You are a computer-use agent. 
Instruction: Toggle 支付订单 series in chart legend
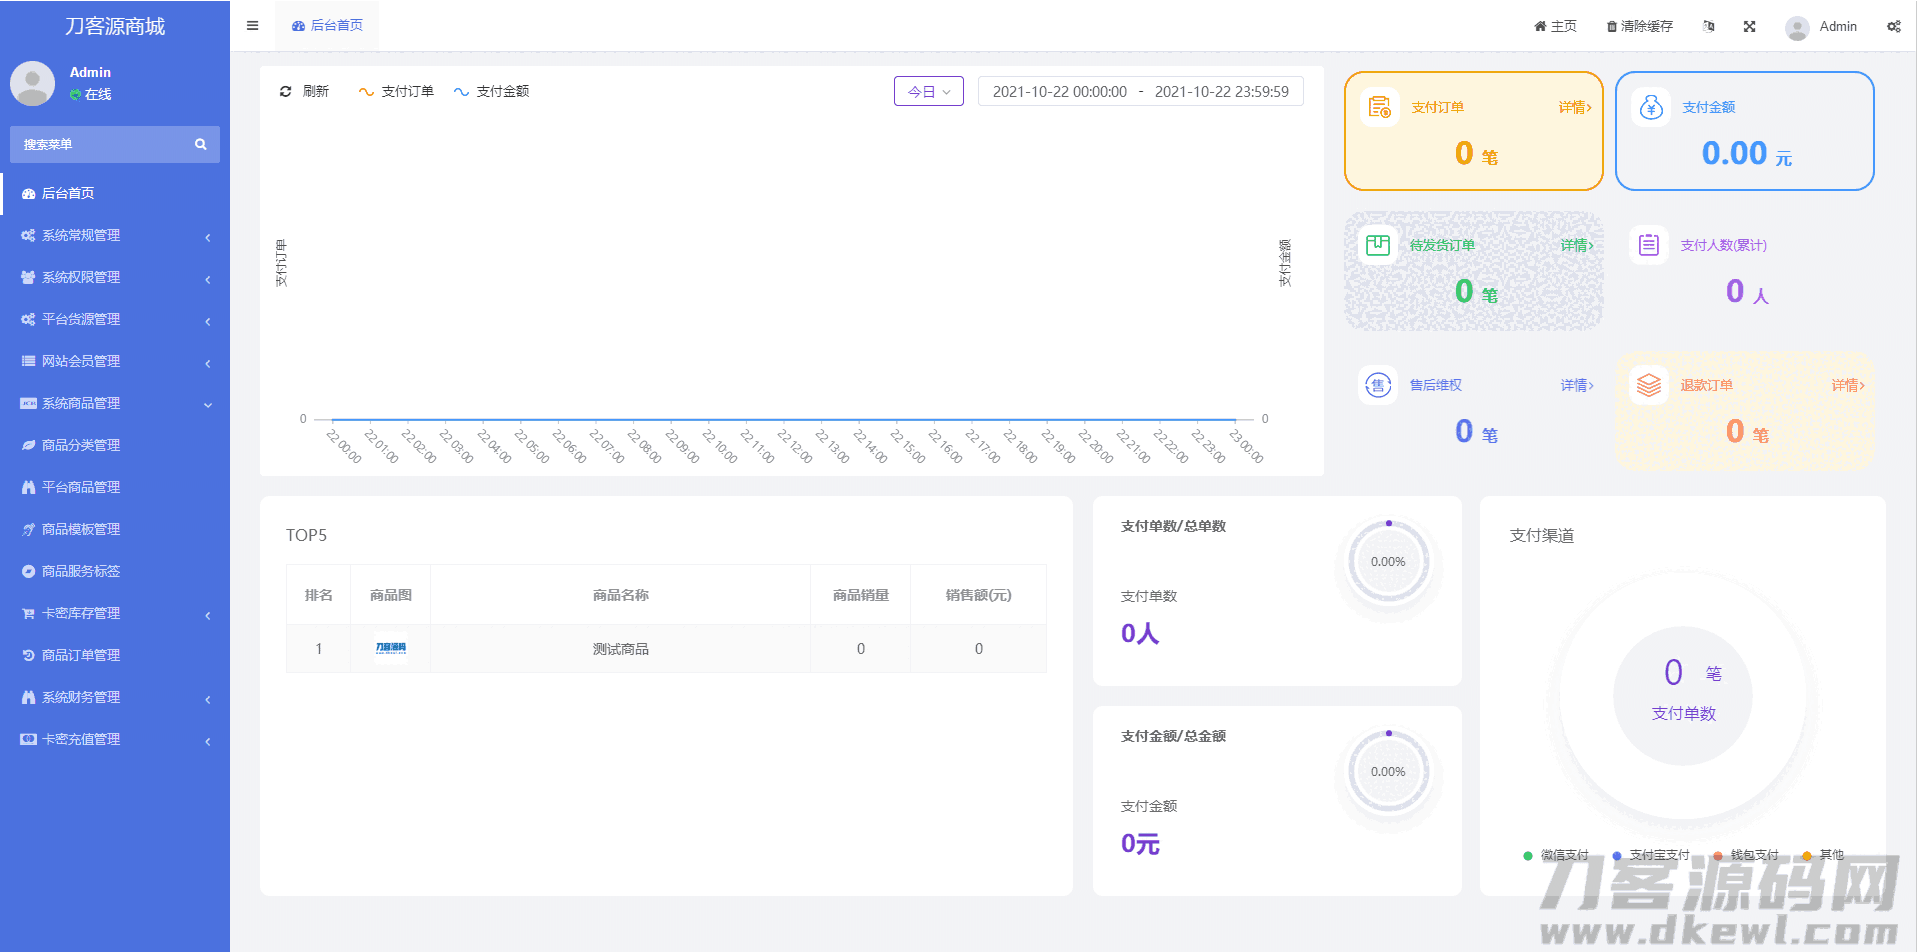[x=396, y=91]
